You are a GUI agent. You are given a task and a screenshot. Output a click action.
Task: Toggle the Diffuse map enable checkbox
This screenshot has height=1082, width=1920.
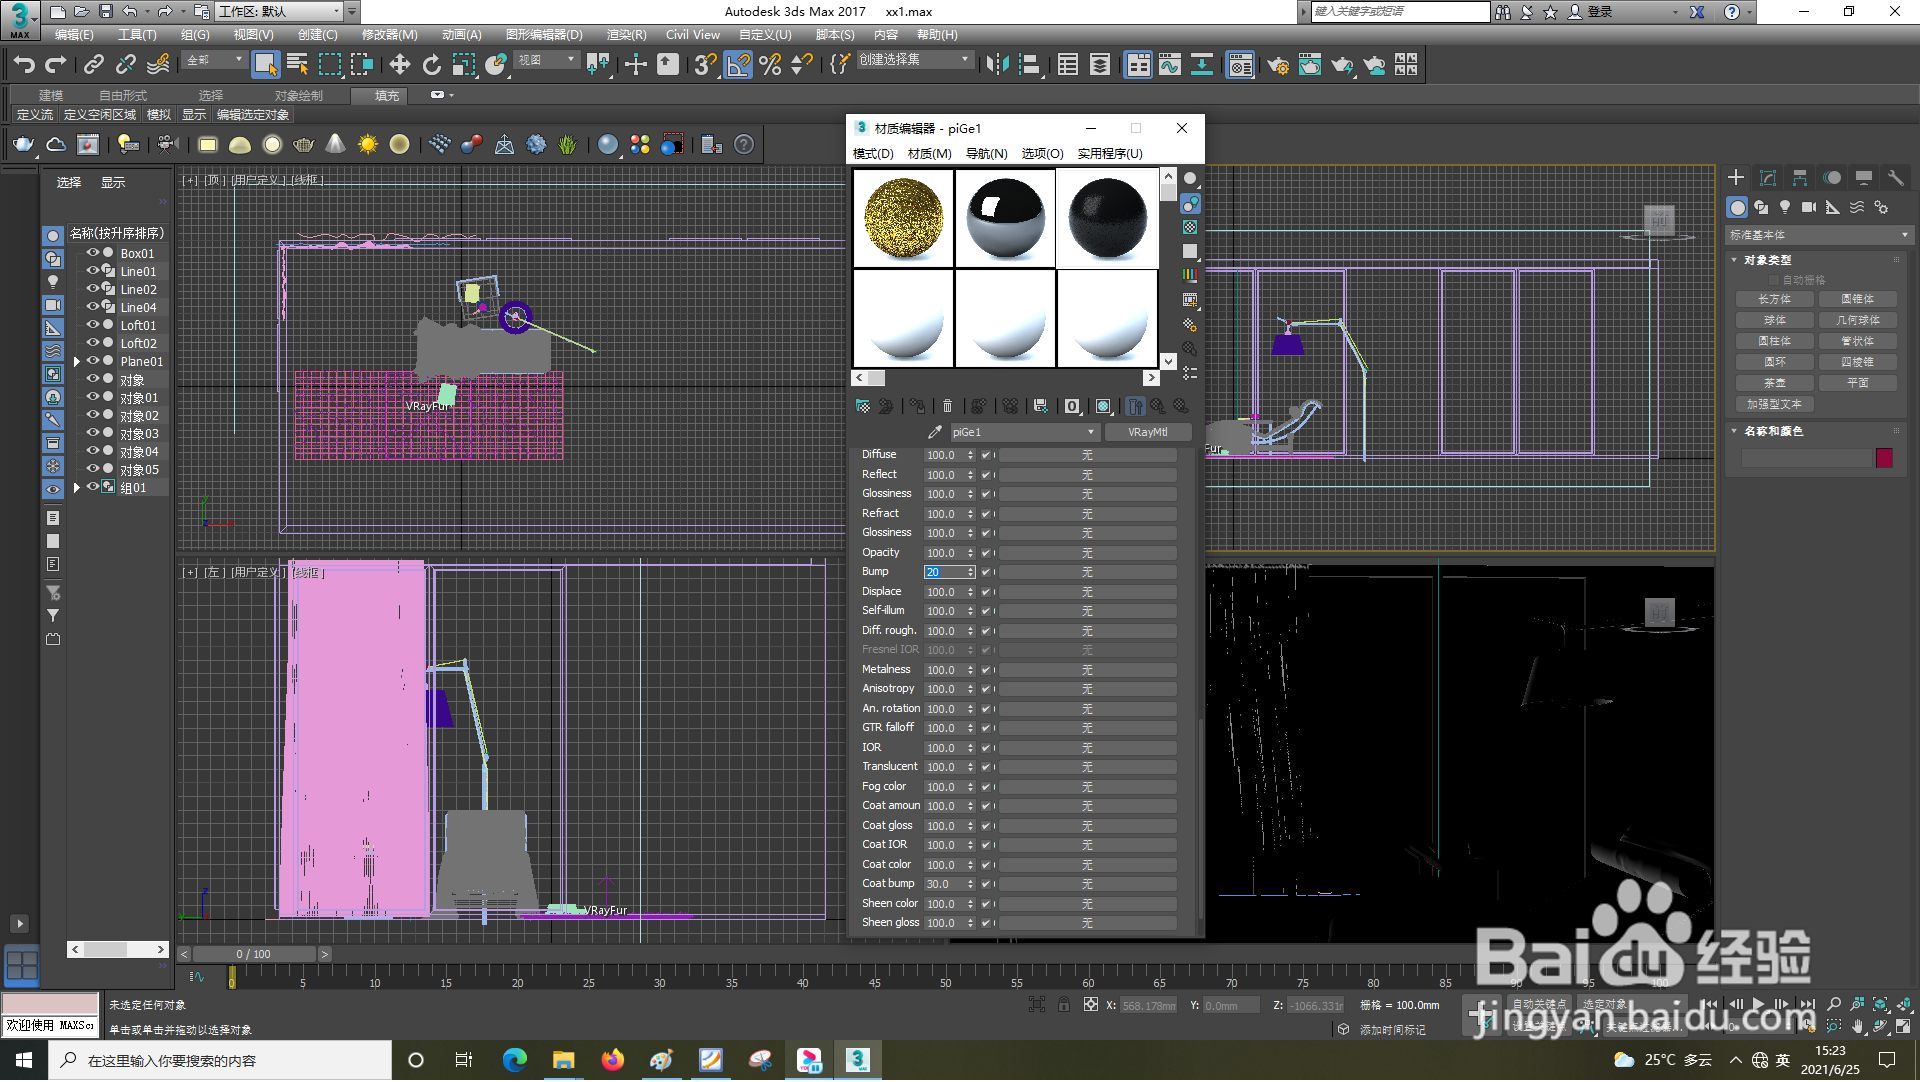[x=986, y=455]
